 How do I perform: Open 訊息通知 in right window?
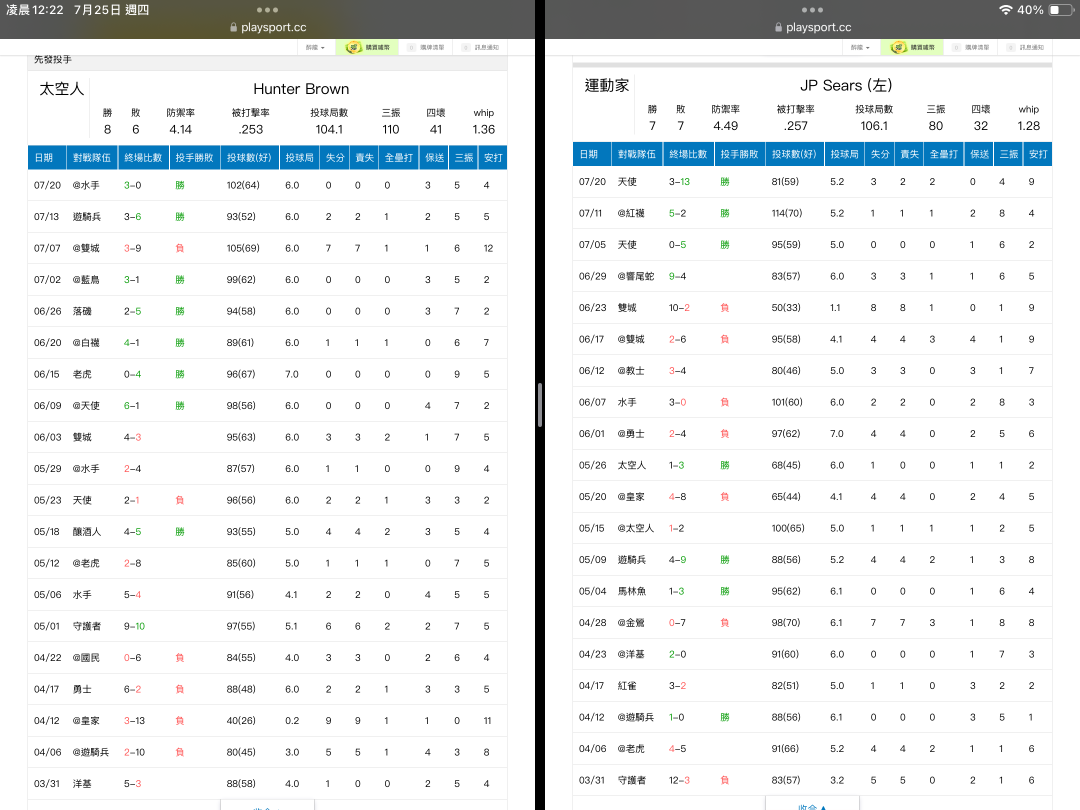click(1026, 48)
